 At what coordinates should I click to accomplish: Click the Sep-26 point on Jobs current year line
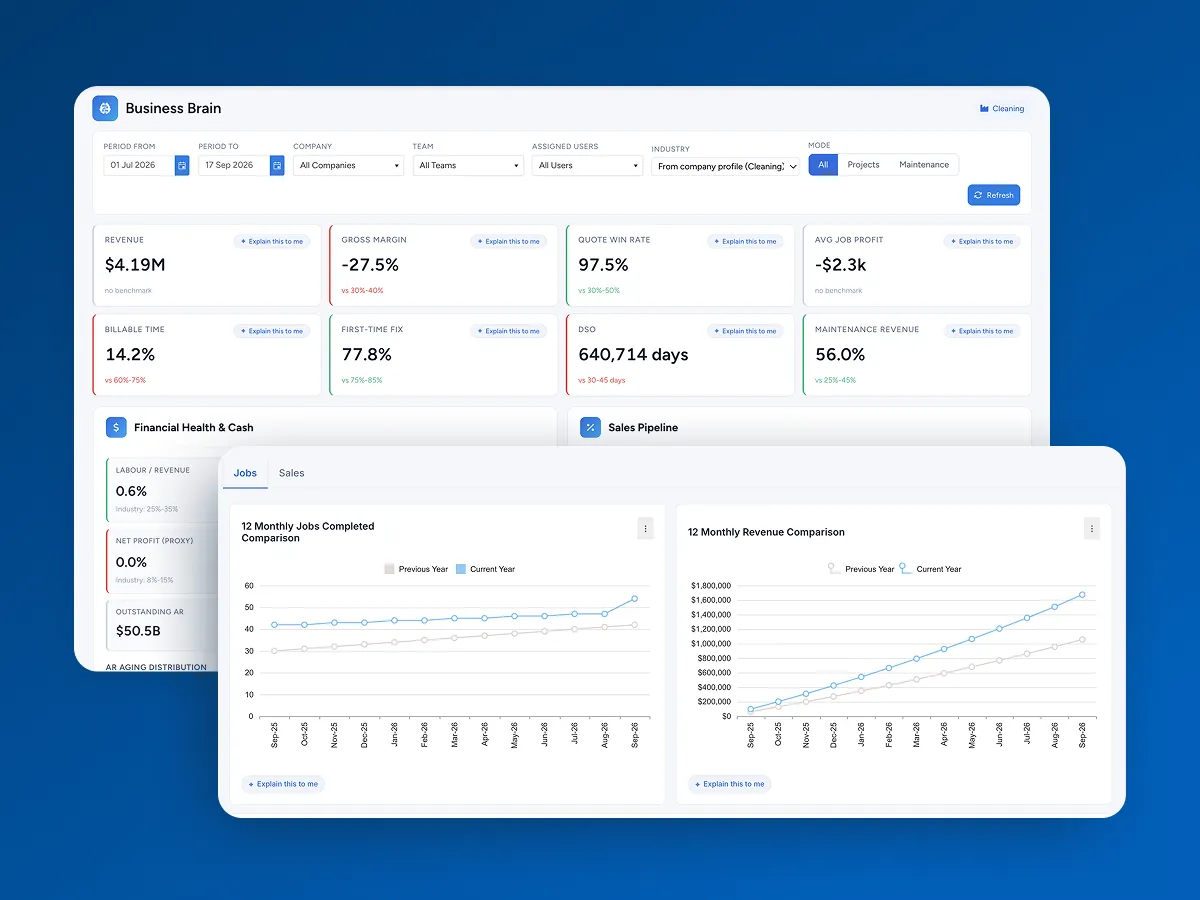pos(634,599)
